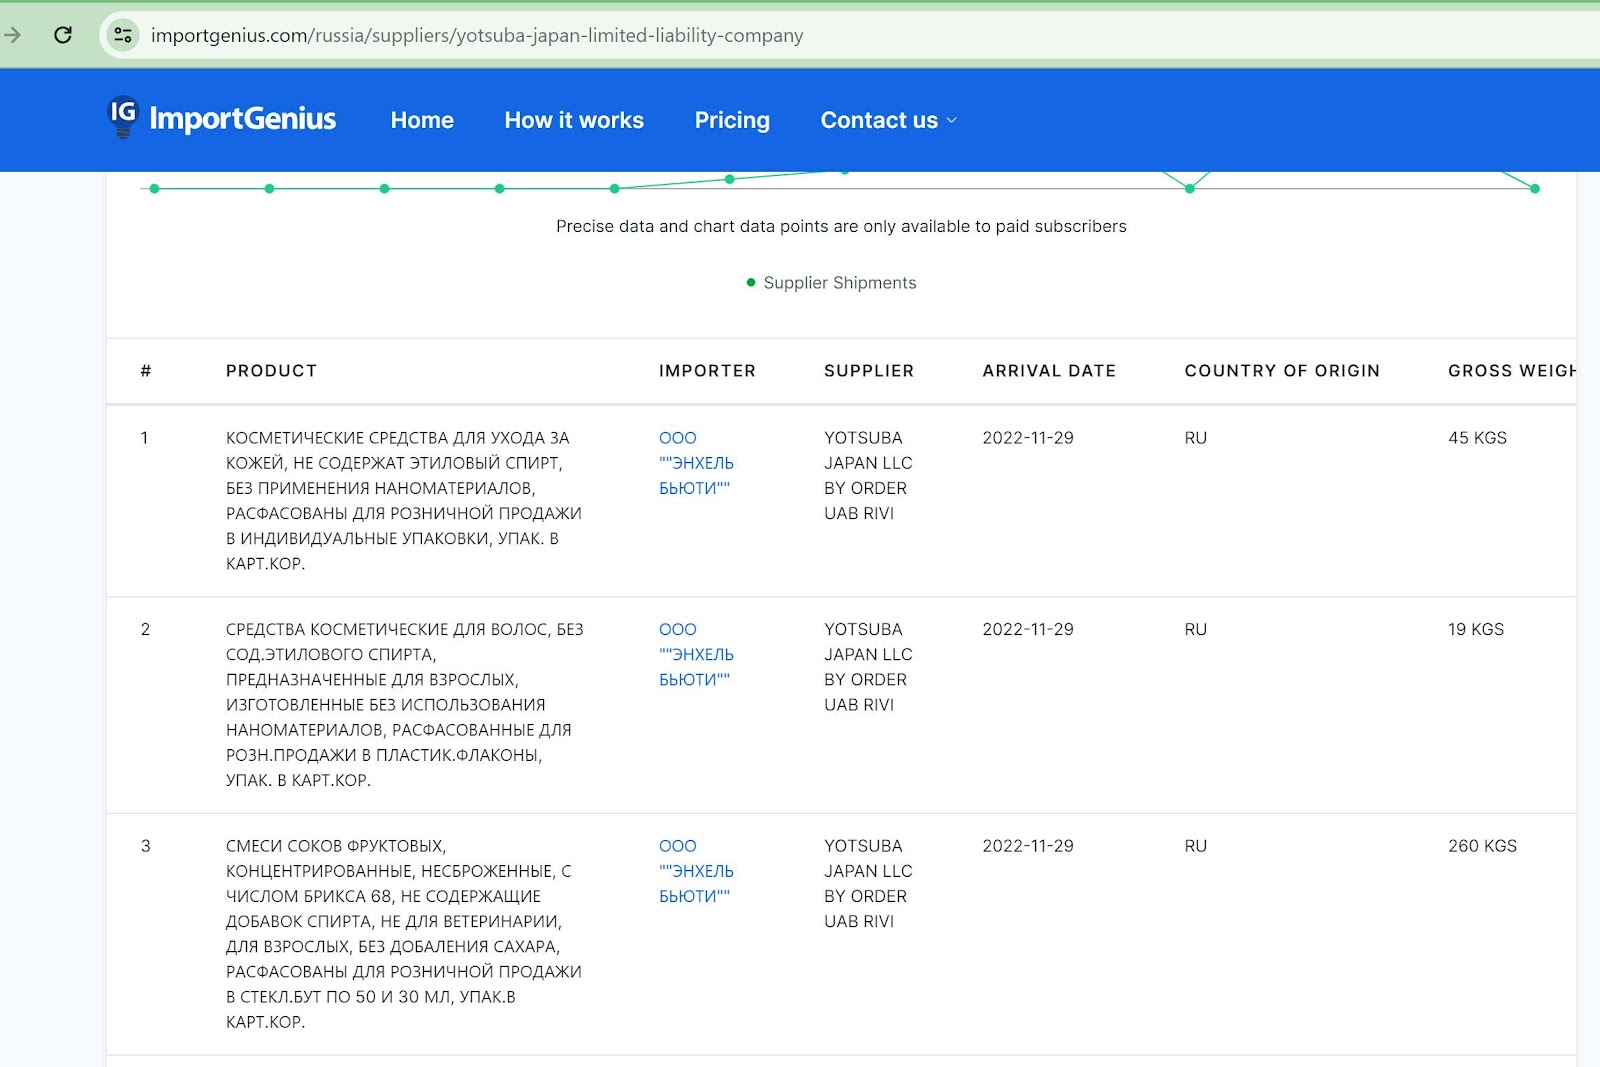This screenshot has height=1067, width=1600.
Task: Open site information icon in address bar
Action: click(x=123, y=35)
